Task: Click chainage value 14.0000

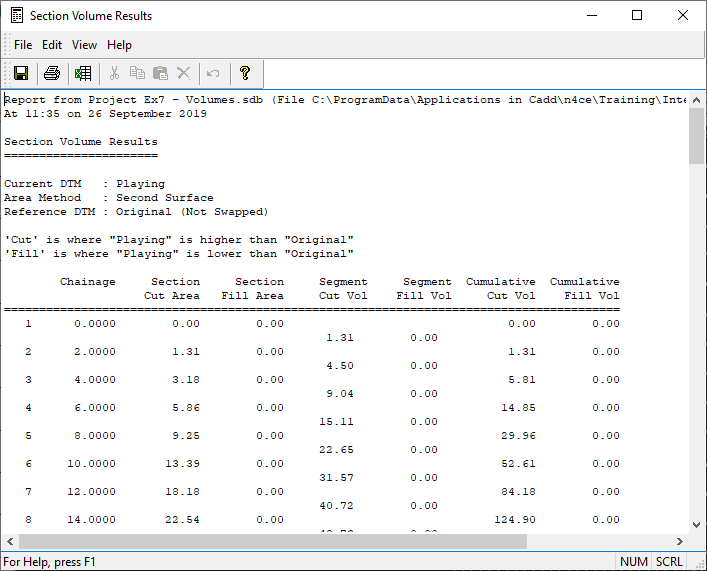Action: point(91,519)
